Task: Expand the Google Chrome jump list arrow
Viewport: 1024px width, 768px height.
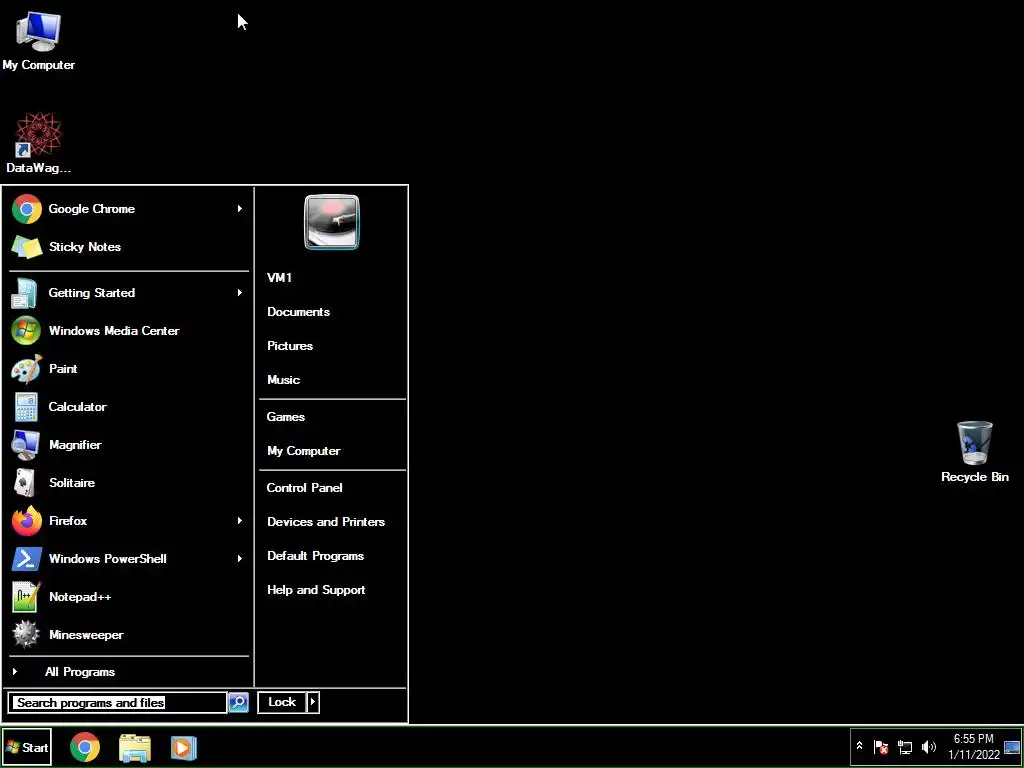Action: 240,209
